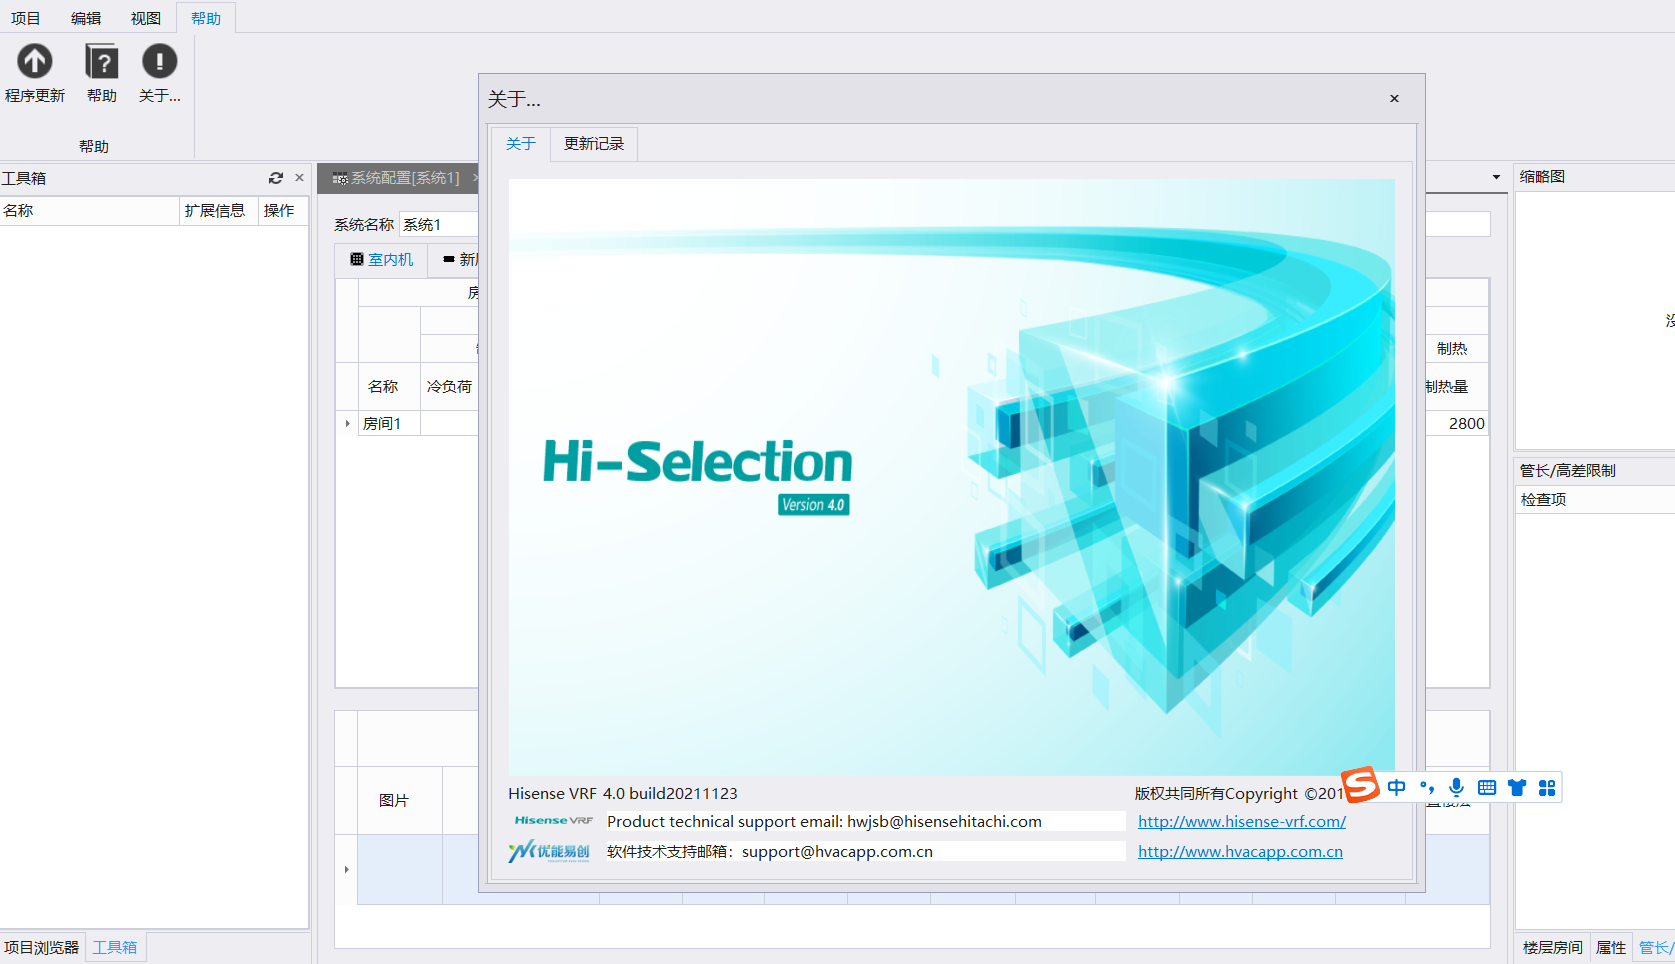Click the 名称 column header in the room table
The height and width of the screenshot is (964, 1675).
pyautogui.click(x=389, y=386)
